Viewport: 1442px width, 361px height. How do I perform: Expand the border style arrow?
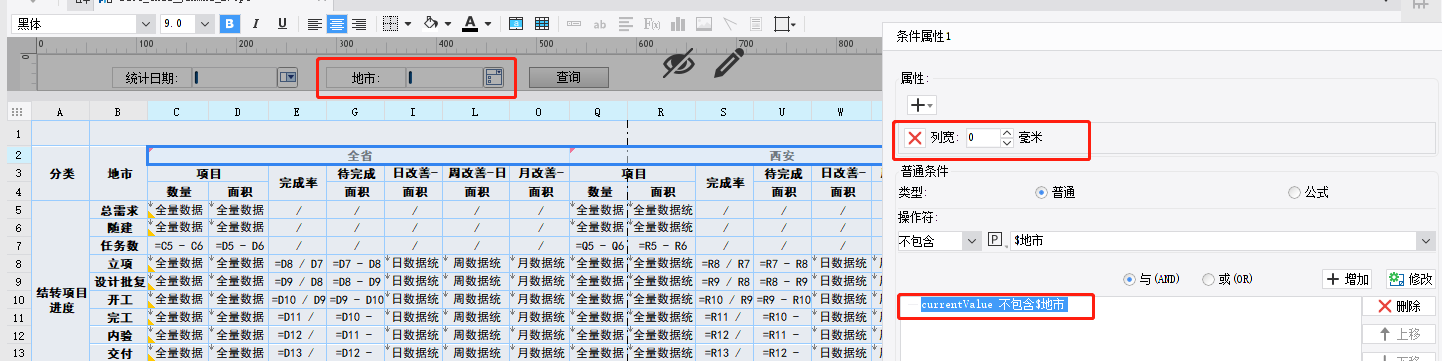pos(409,23)
